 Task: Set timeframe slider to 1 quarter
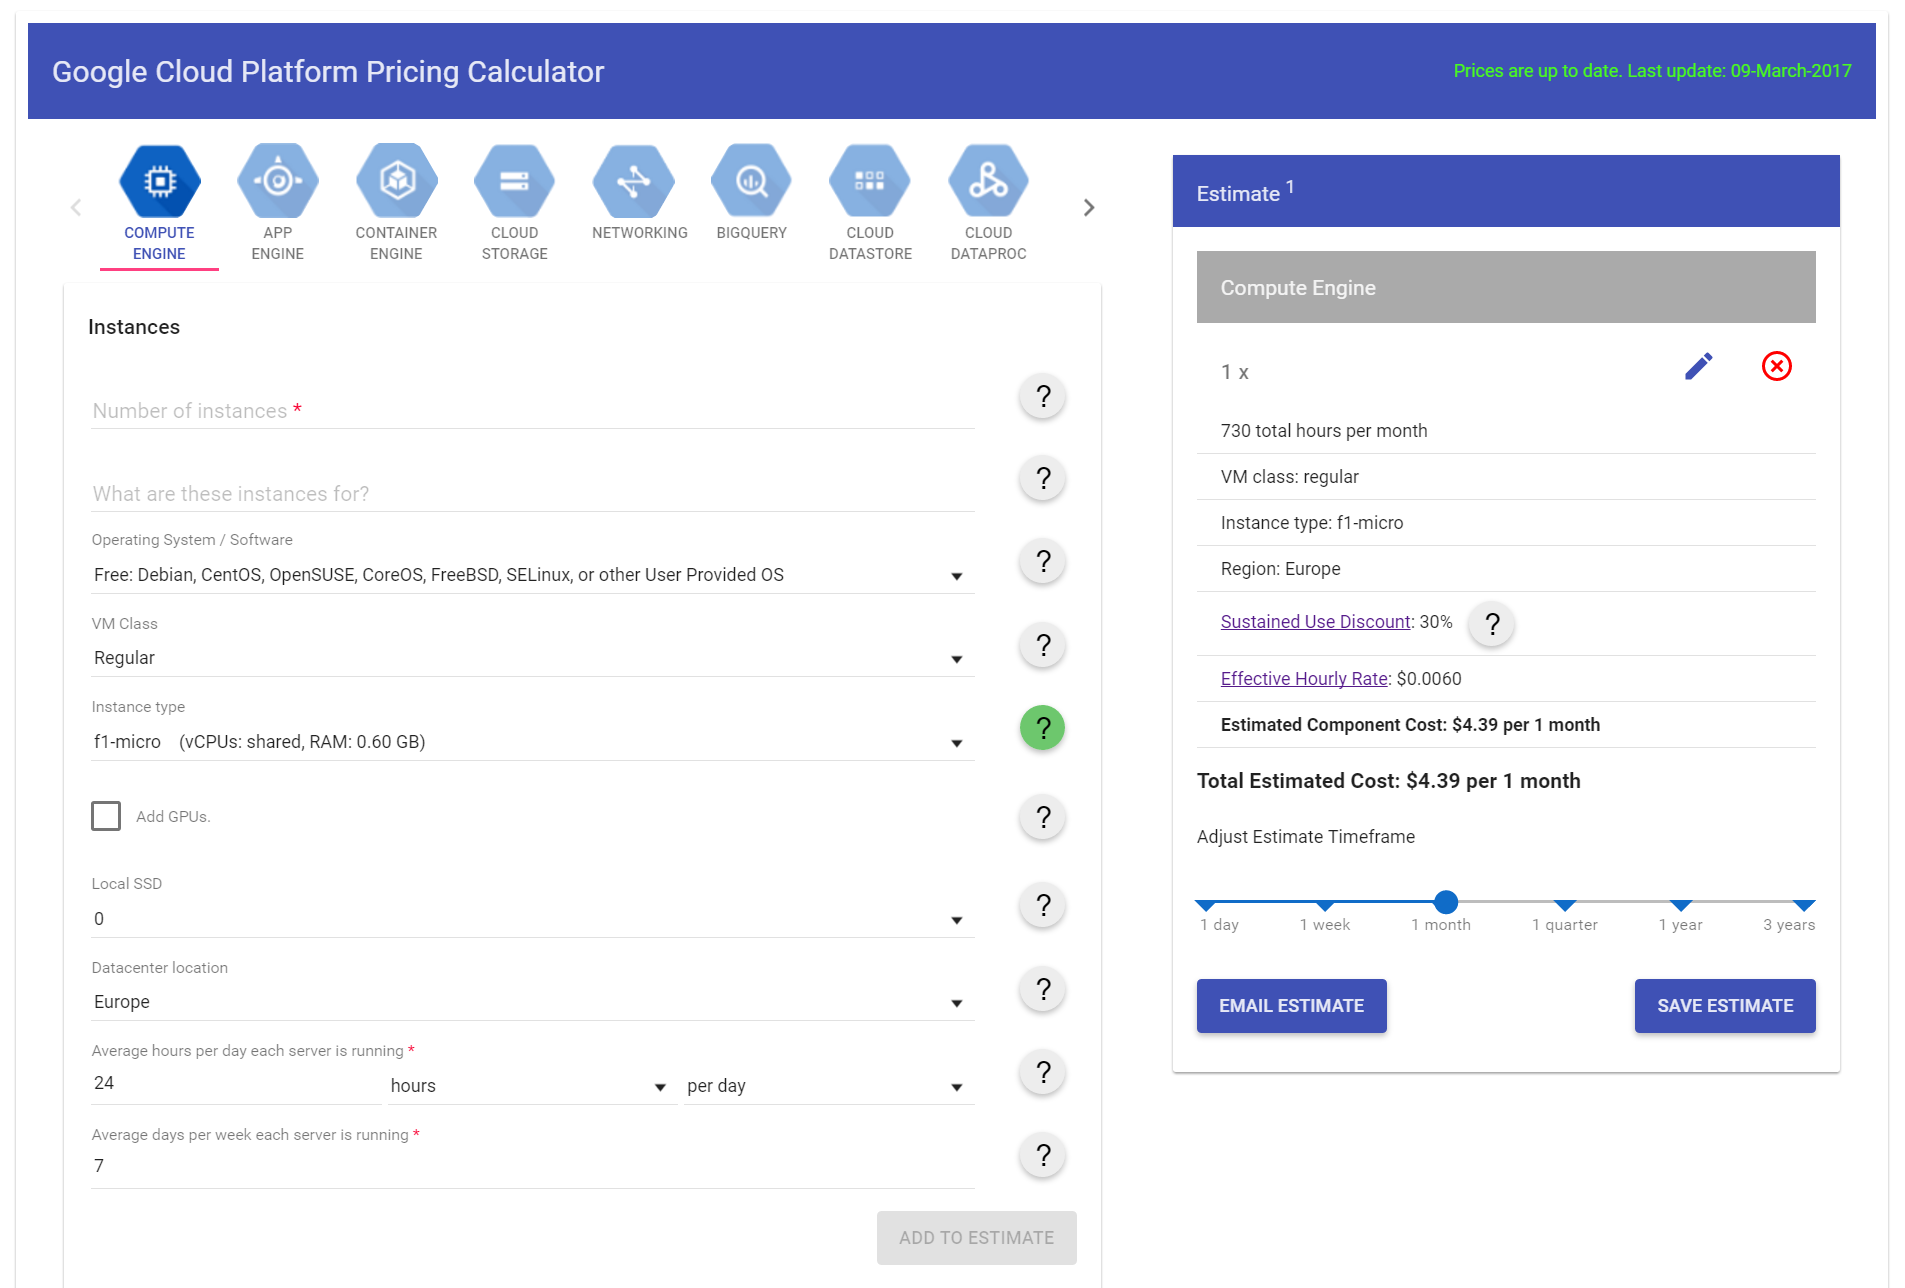[x=1565, y=903]
